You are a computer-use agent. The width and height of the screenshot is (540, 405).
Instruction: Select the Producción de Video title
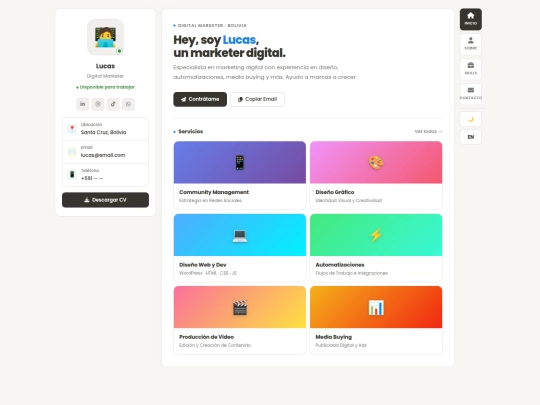(206, 337)
